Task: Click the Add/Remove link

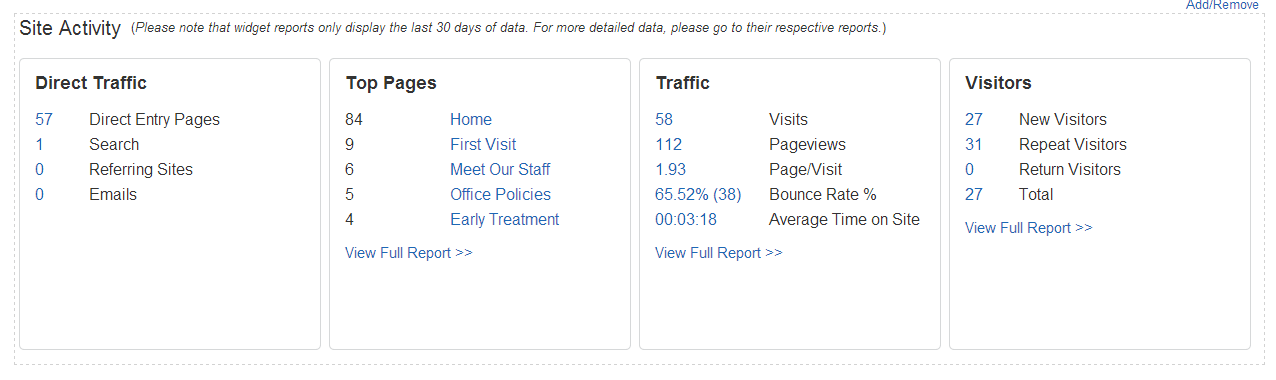Action: [1222, 5]
